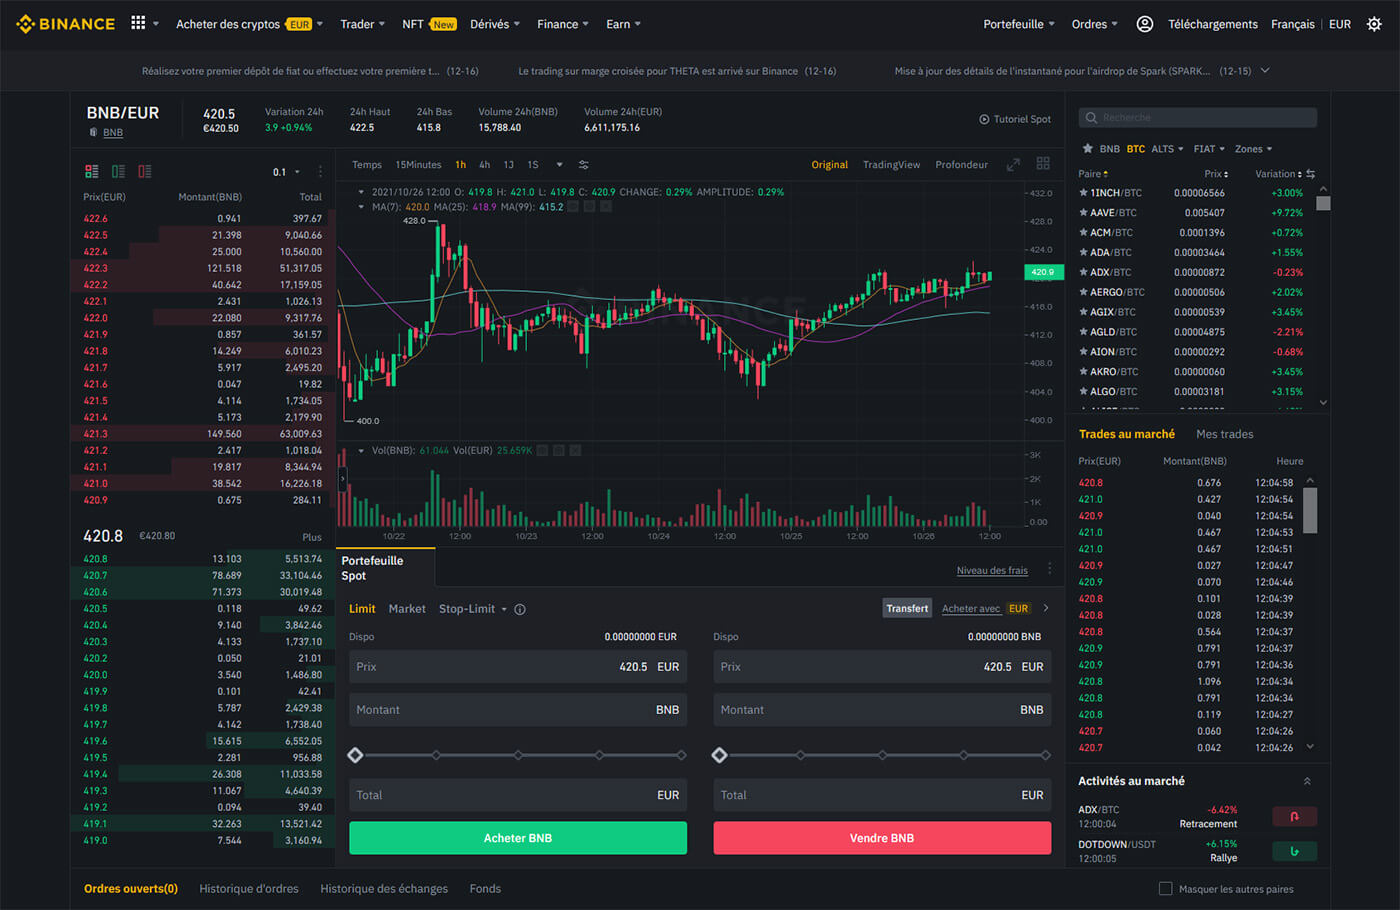Click the DOTDOWN/USDT rally green icon
Viewport: 1400px width, 910px height.
[1294, 851]
